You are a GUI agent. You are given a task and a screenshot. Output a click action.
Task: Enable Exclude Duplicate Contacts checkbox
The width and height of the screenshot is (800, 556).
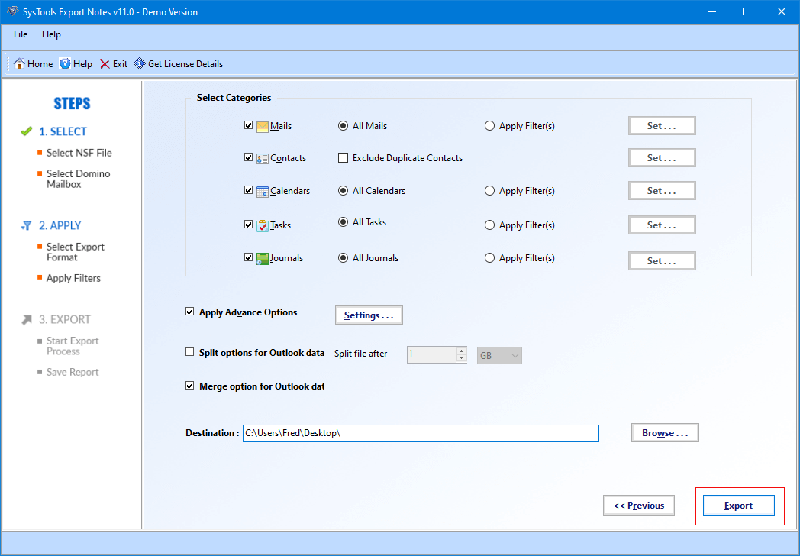pyautogui.click(x=343, y=158)
